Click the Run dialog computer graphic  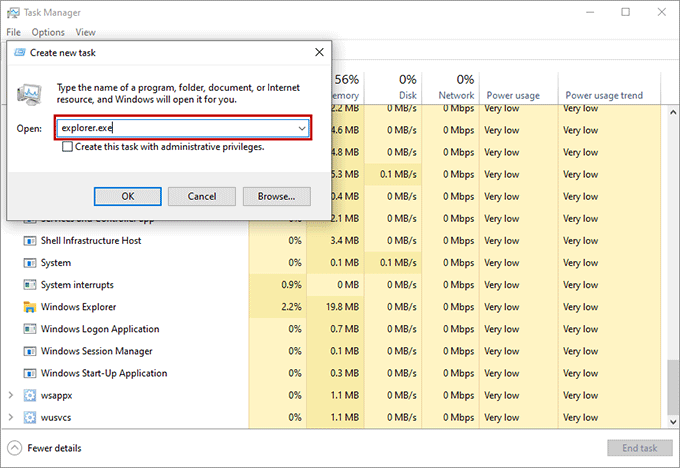tap(29, 95)
